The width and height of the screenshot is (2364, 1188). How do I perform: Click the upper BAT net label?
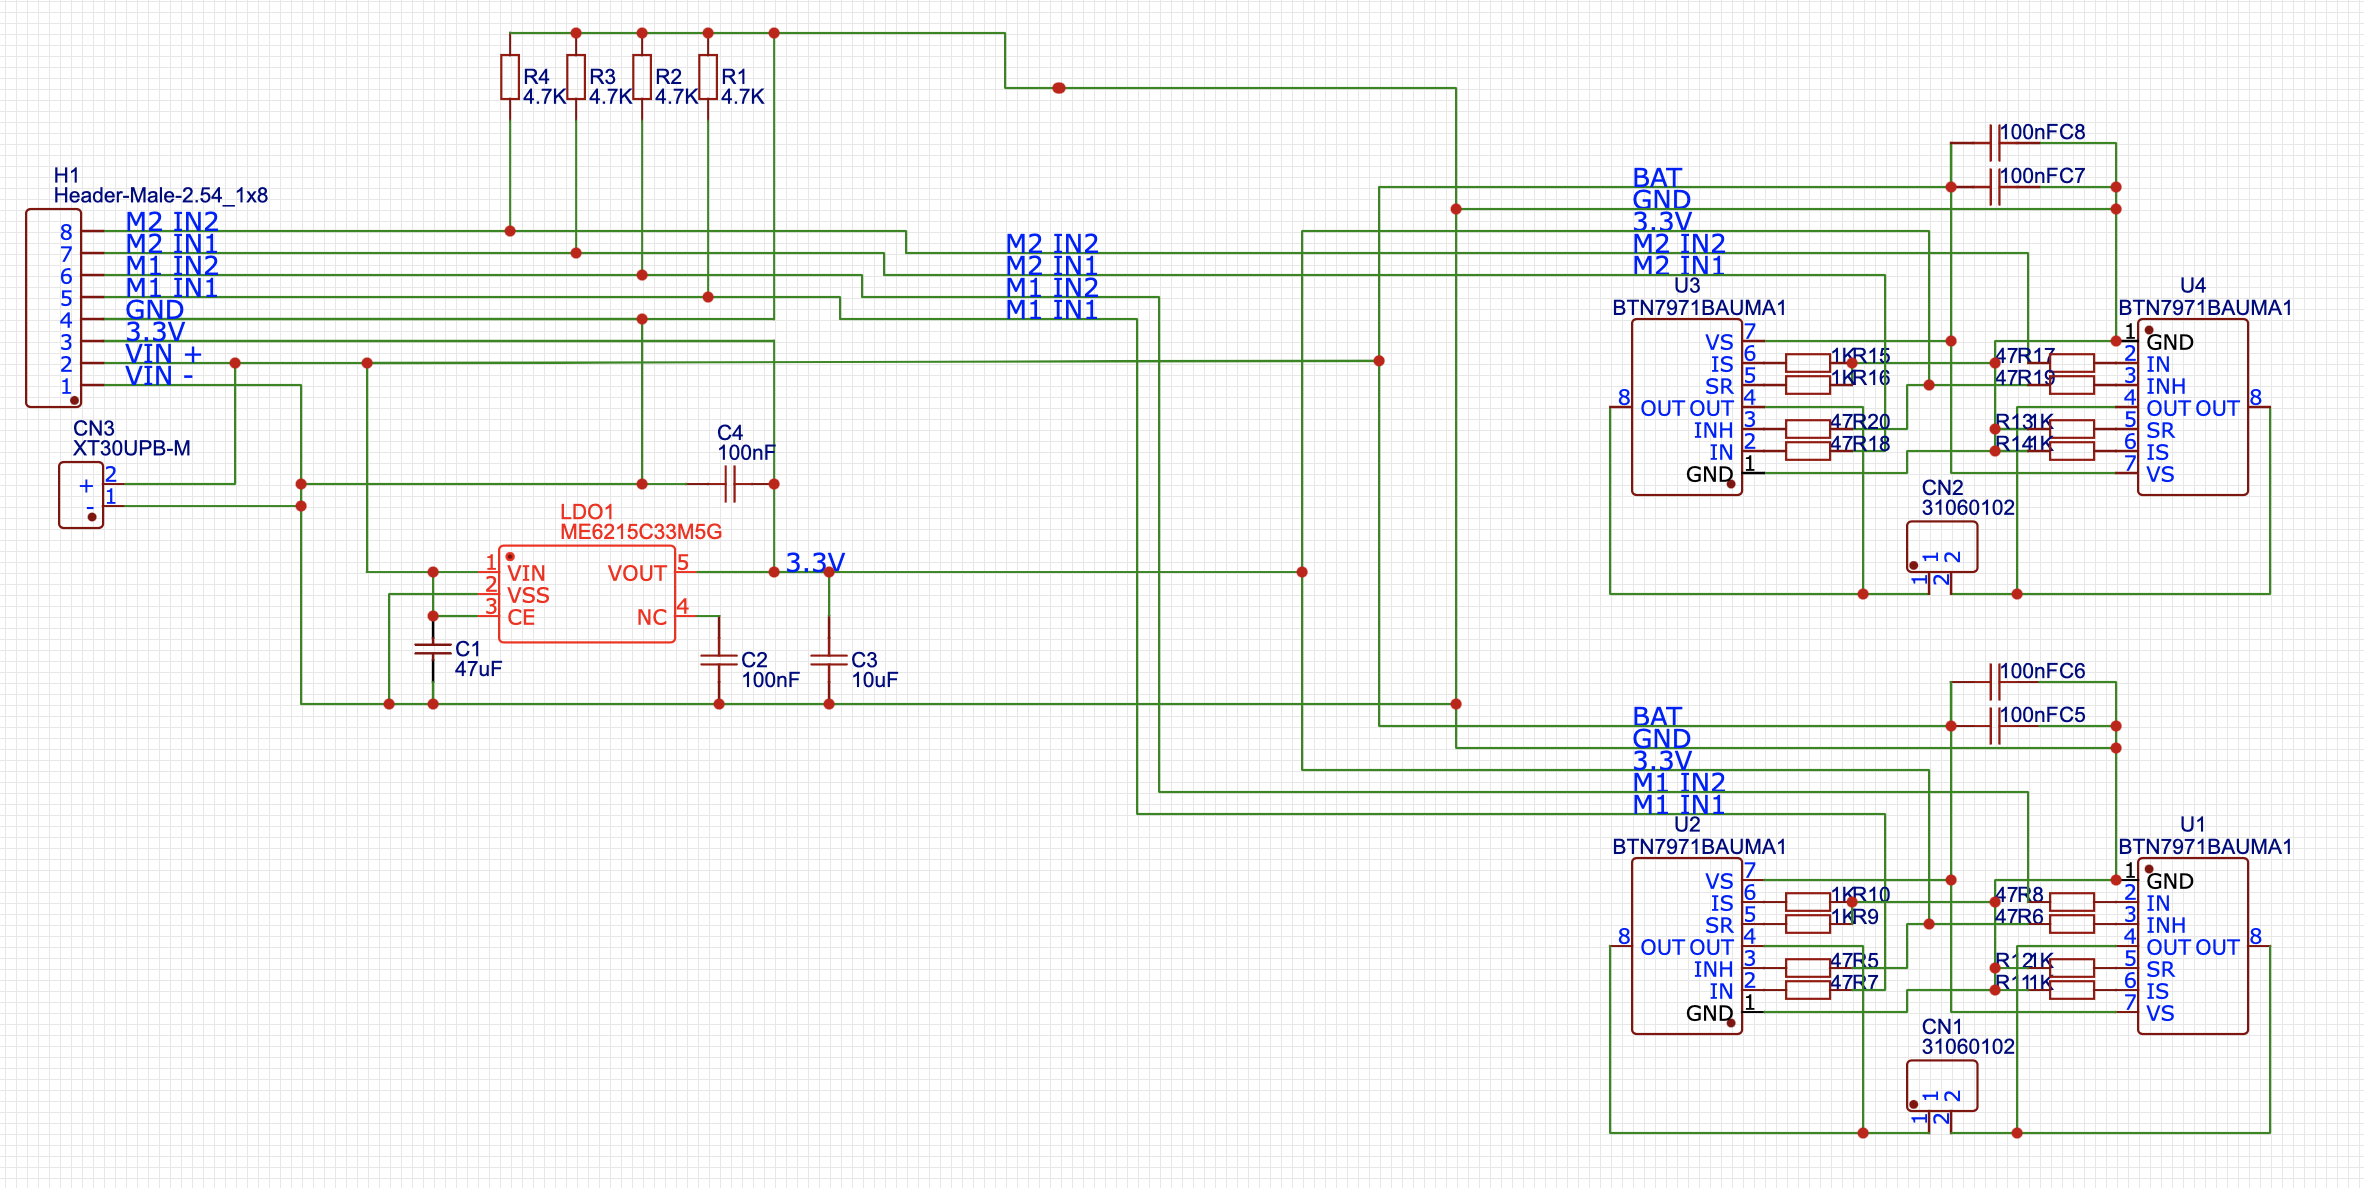click(x=1657, y=177)
